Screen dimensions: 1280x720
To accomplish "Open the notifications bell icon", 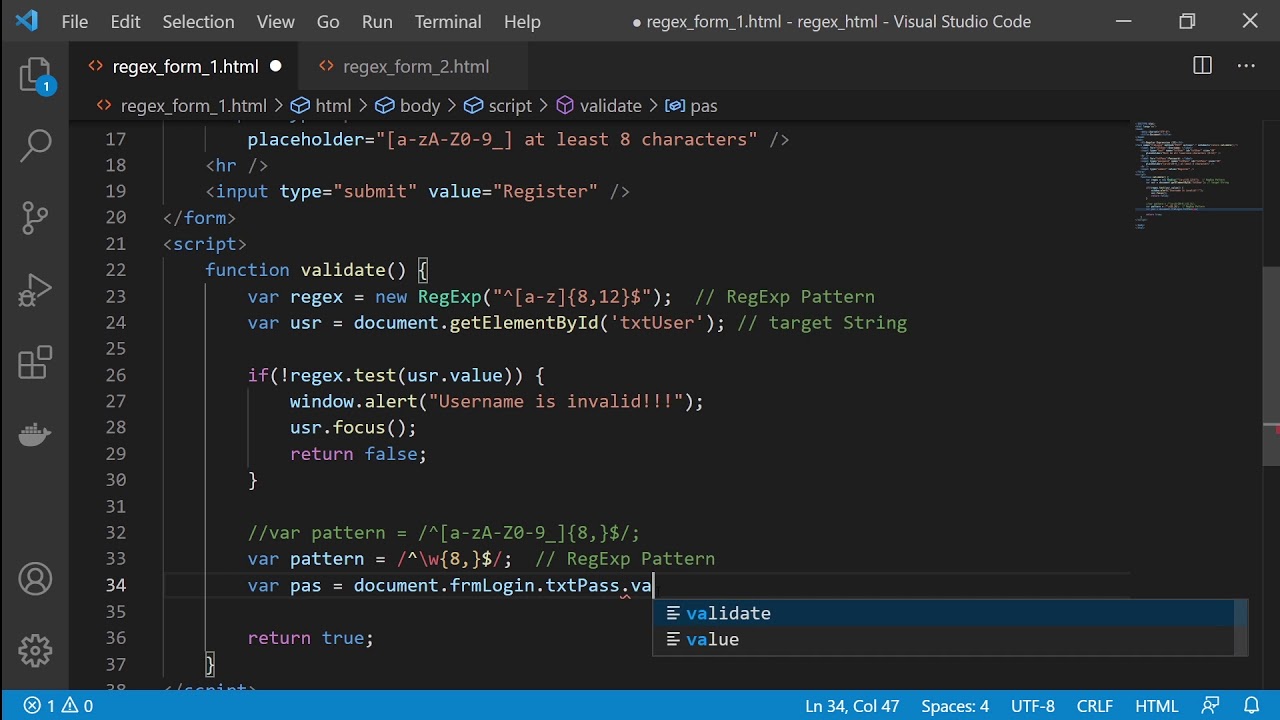I will (x=1251, y=706).
